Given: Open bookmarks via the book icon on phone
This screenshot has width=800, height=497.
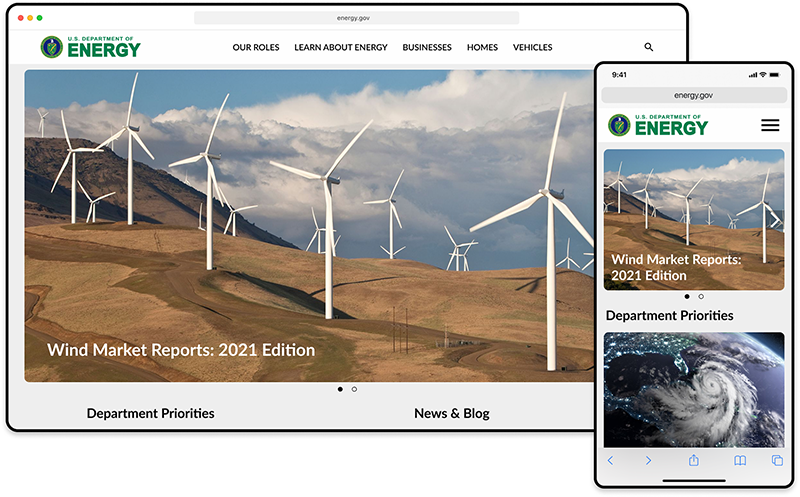Looking at the screenshot, I should click(x=740, y=460).
